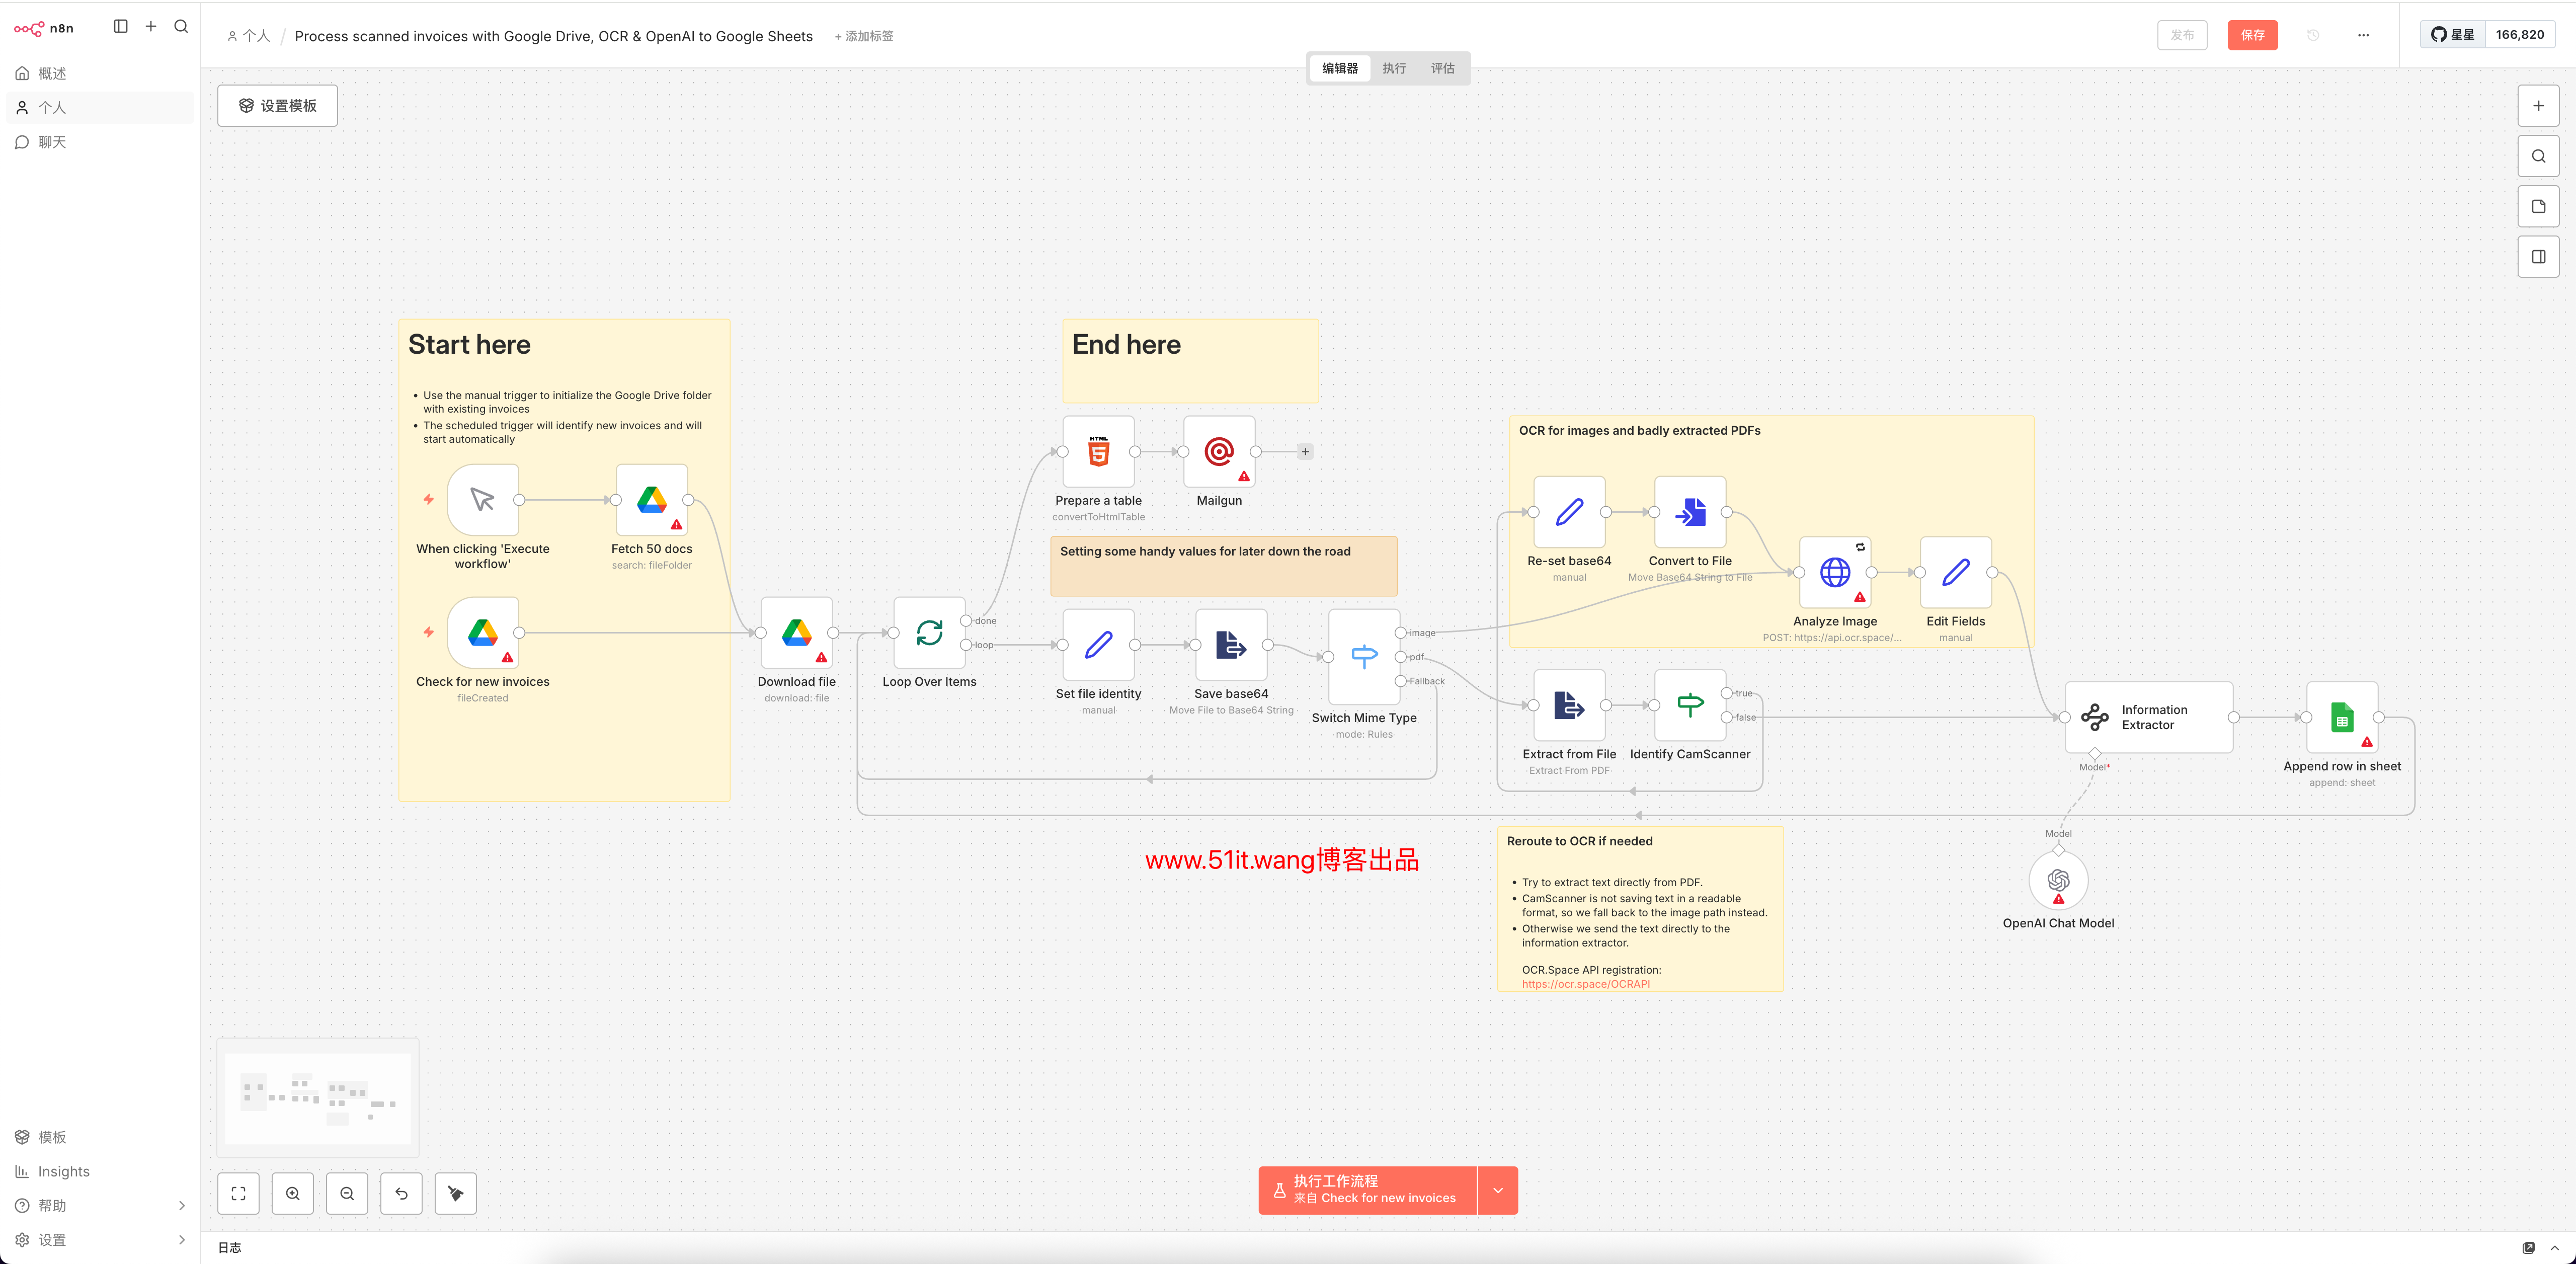This screenshot has width=2576, height=1264.
Task: Open the Switch Mime Type node
Action: 1364,657
